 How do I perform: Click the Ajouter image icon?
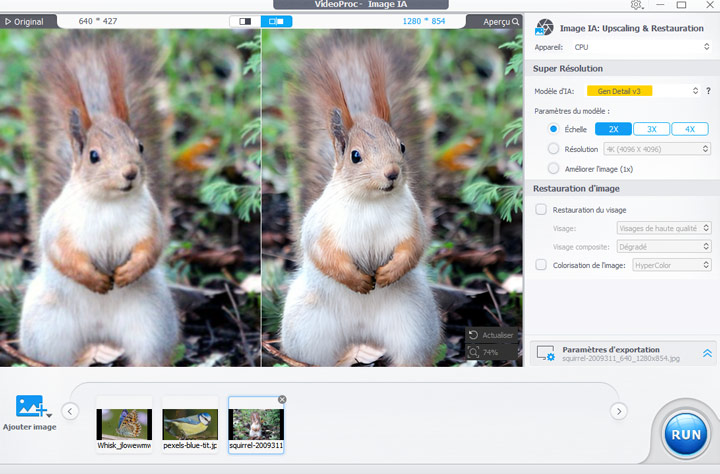(x=30, y=406)
